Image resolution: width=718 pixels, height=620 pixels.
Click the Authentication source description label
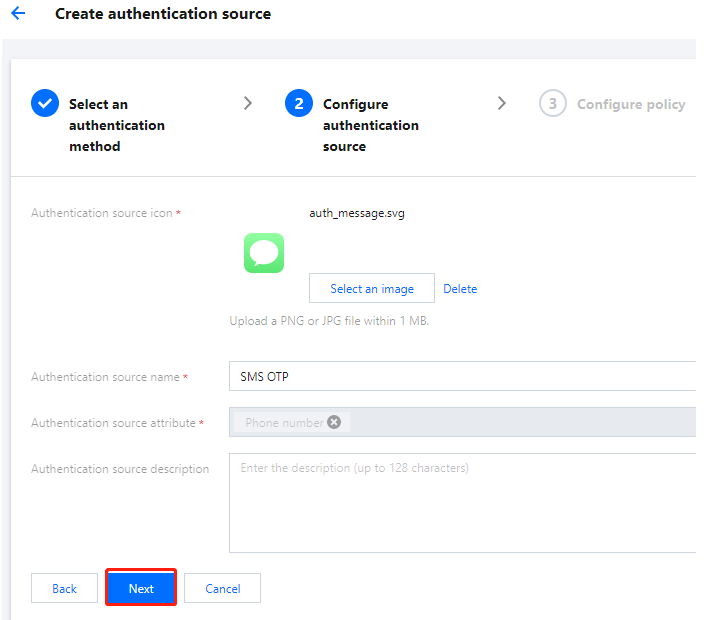[120, 469]
